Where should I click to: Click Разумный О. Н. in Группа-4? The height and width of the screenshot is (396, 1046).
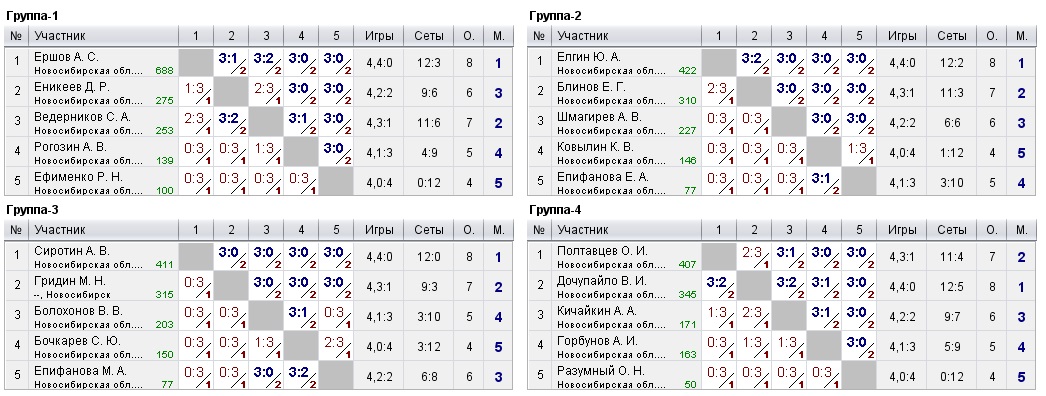600,371
